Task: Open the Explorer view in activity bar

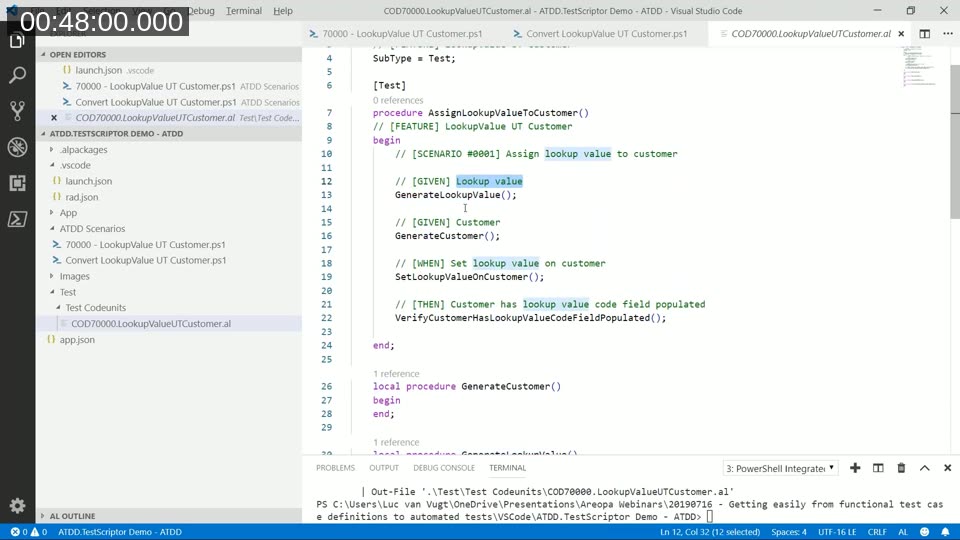Action: pos(17,41)
